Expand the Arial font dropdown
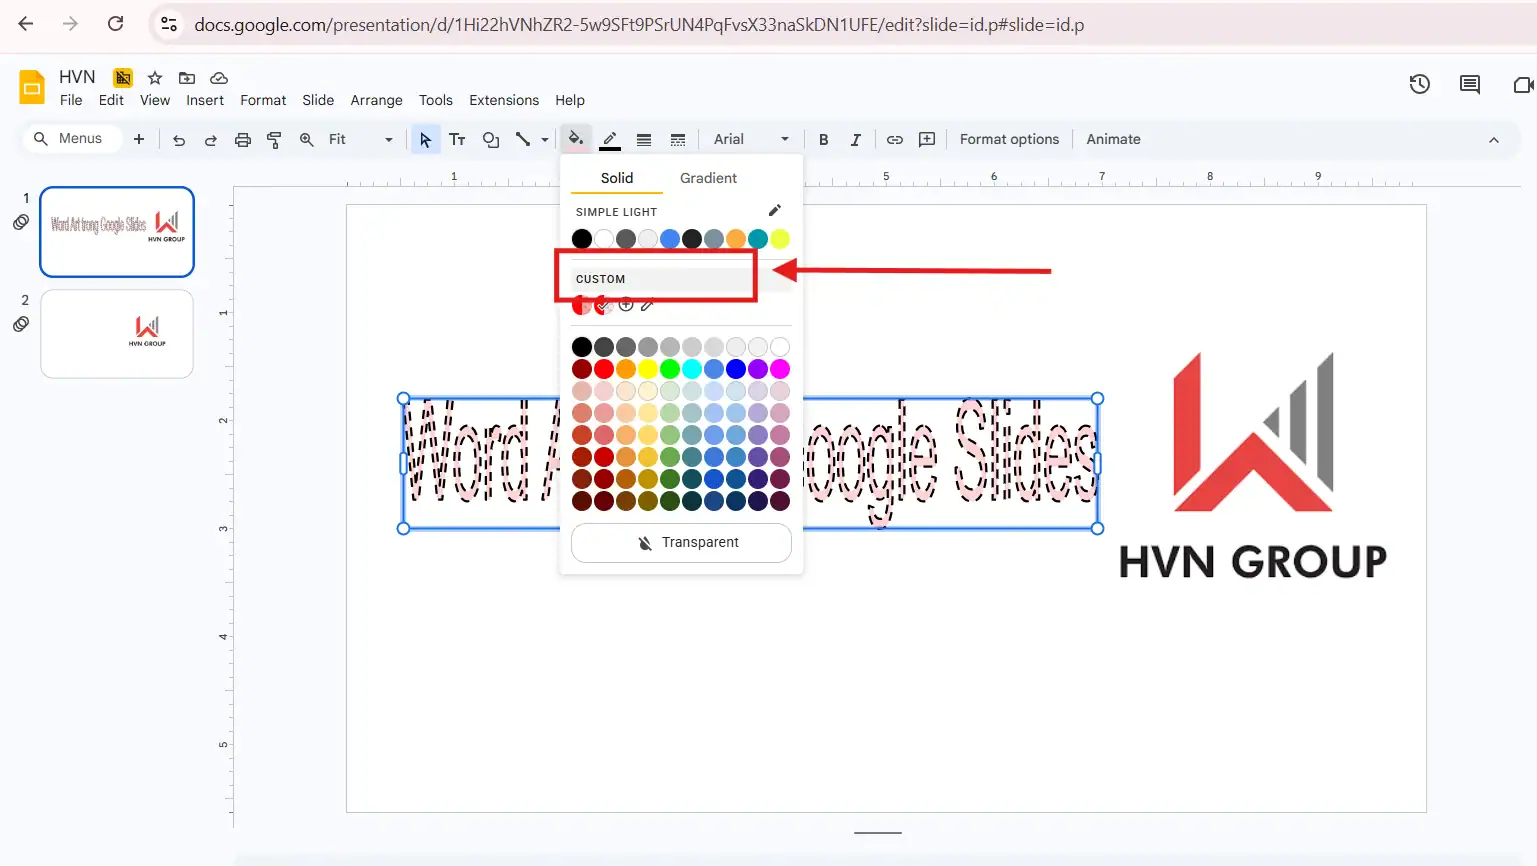 pos(750,139)
